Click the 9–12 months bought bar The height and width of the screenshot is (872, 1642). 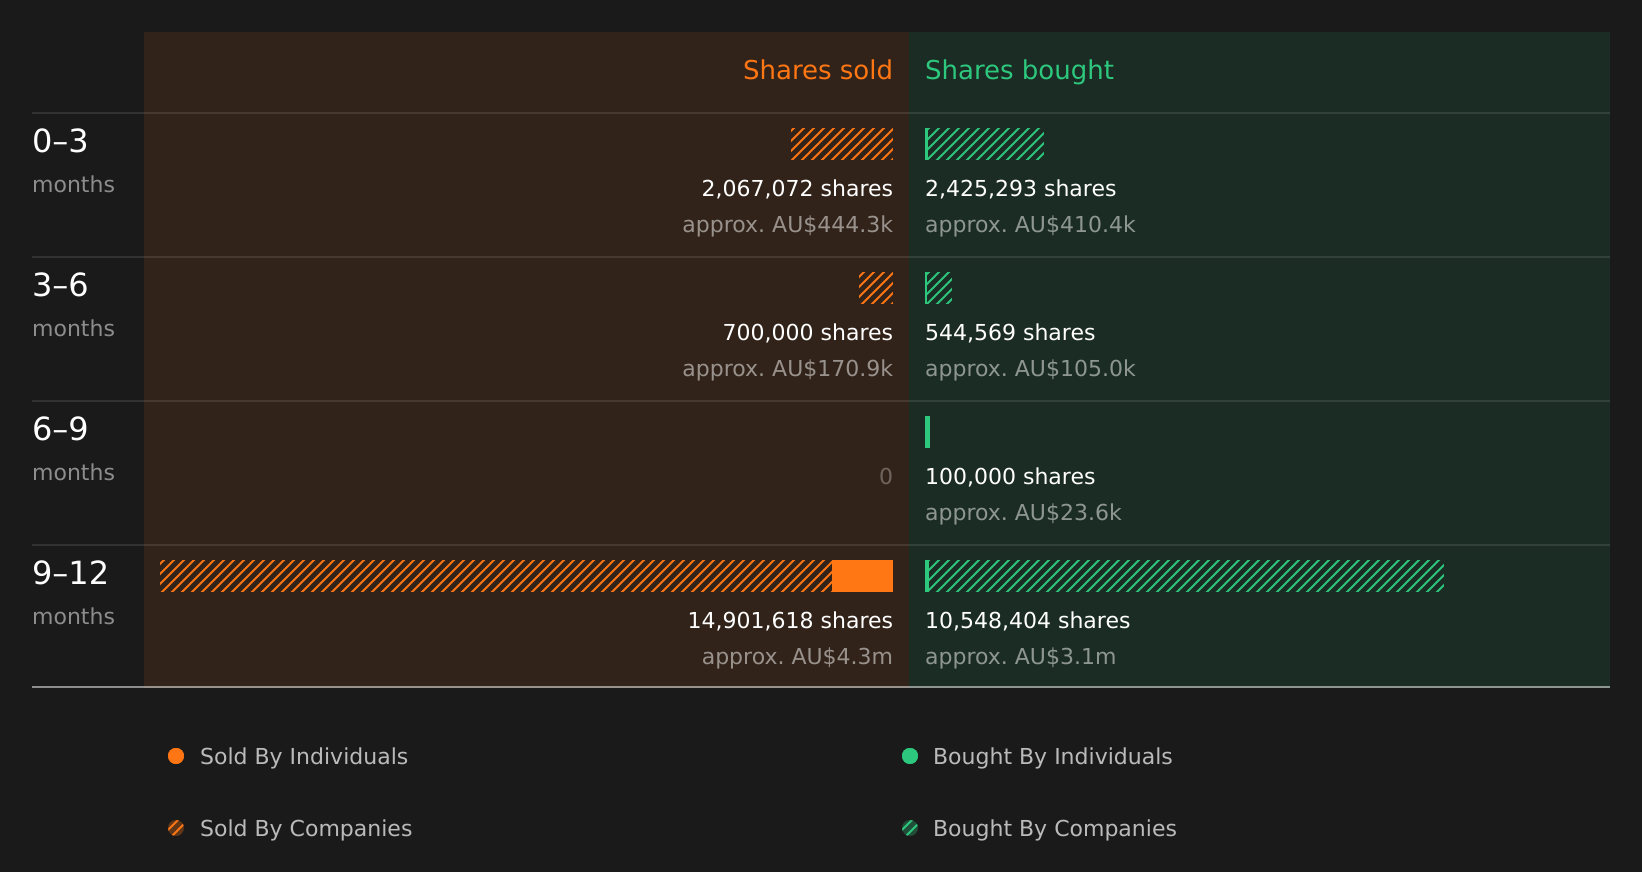pos(1185,576)
